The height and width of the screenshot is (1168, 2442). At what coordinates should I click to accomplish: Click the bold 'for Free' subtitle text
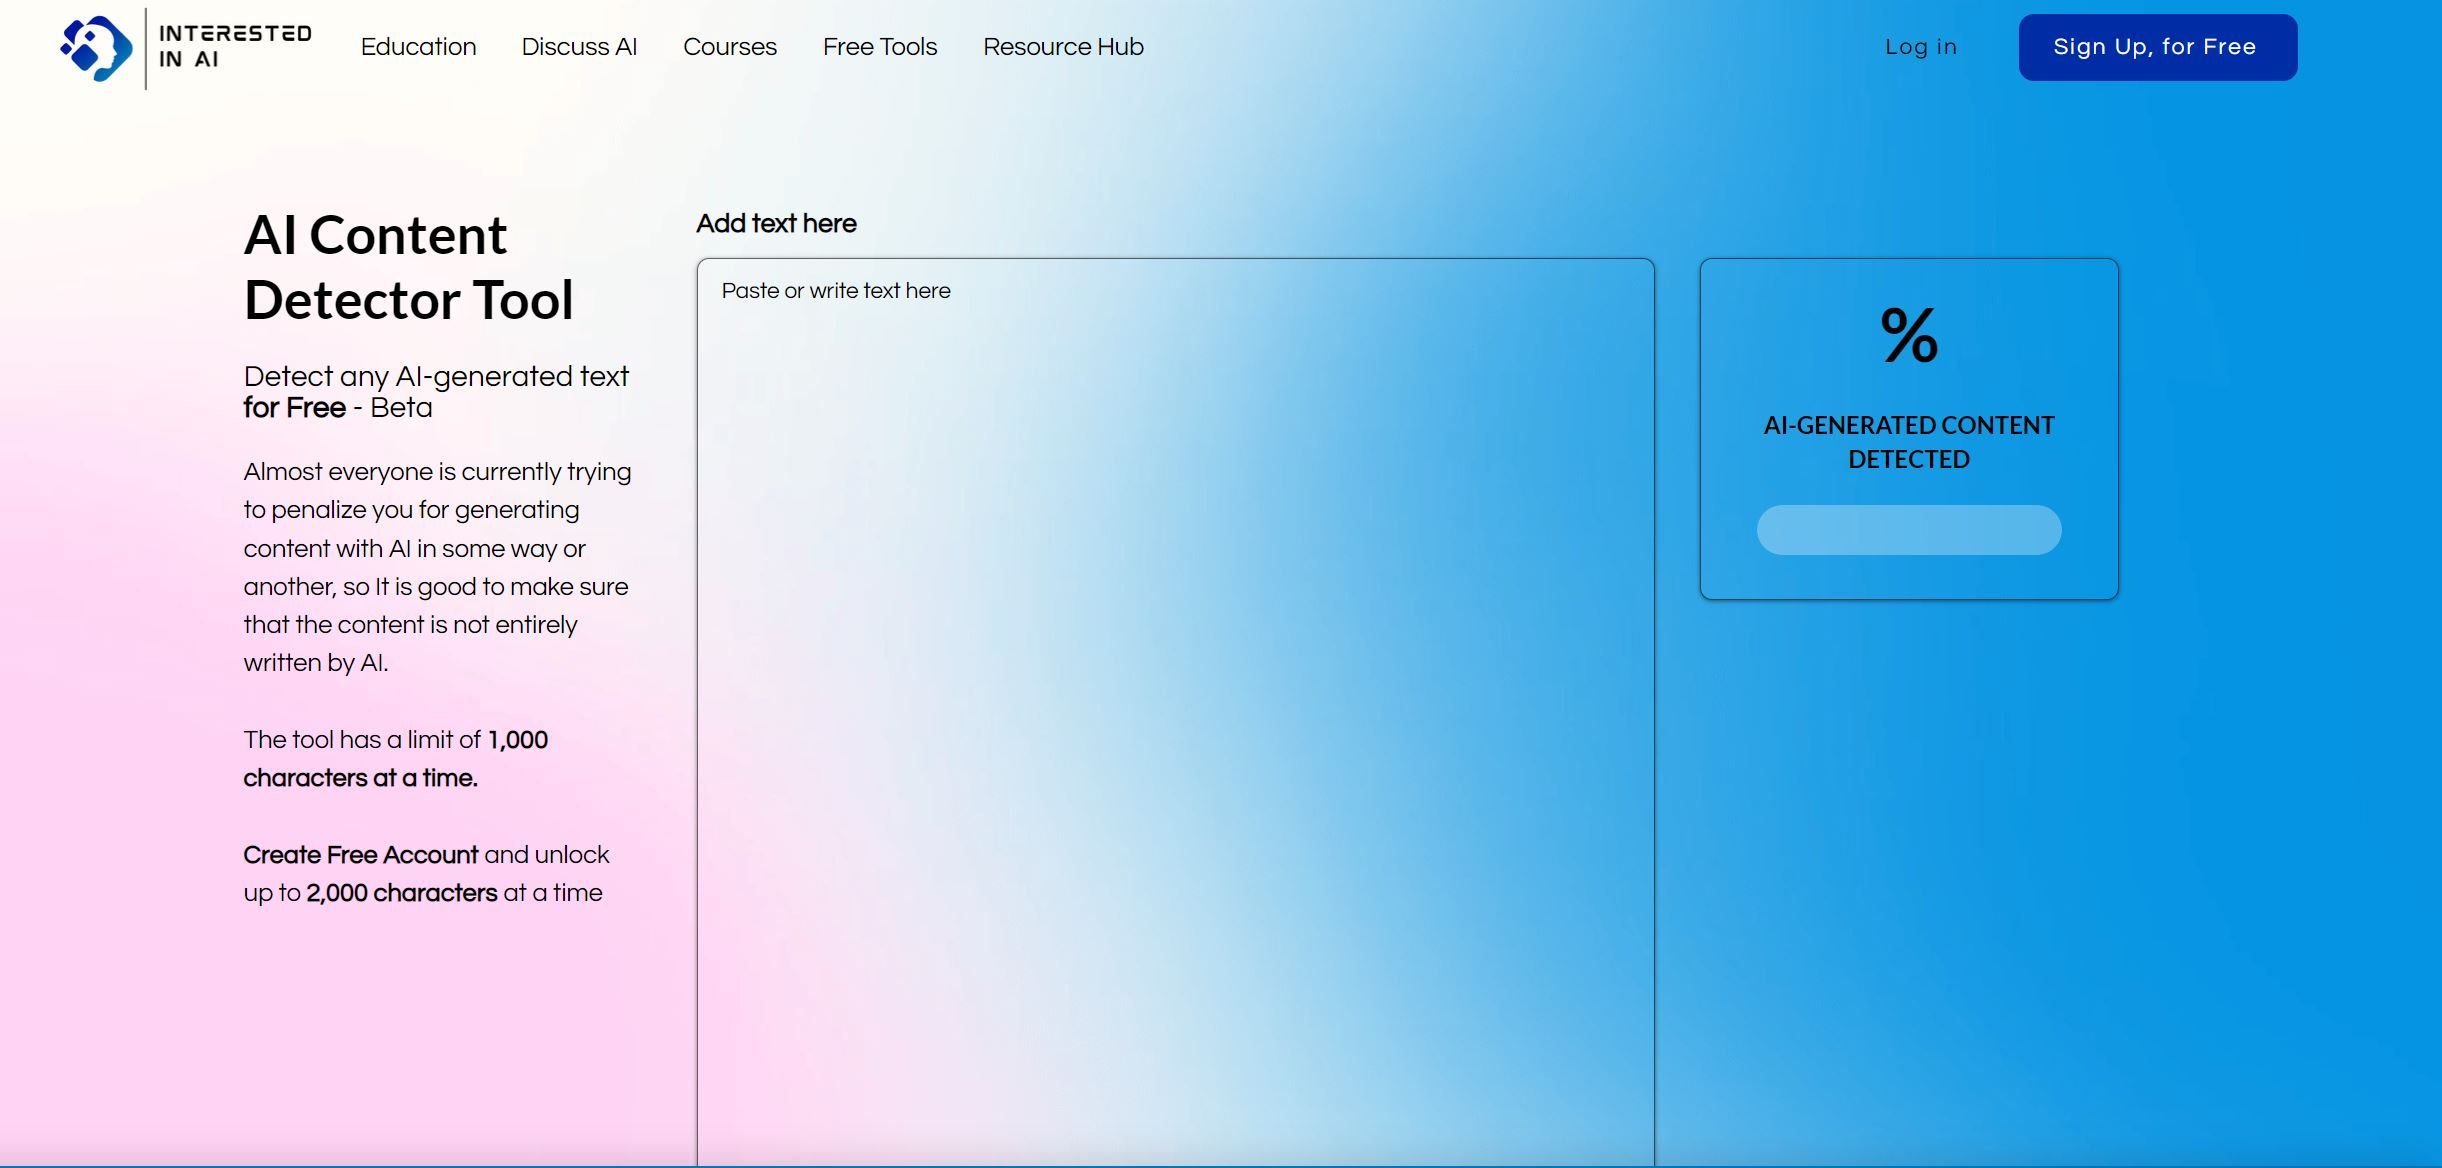click(x=294, y=408)
